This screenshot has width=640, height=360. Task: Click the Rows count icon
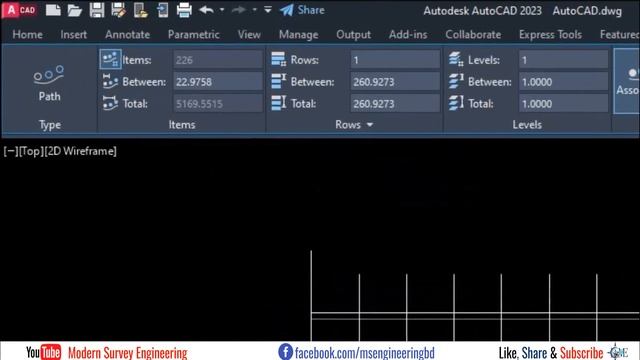click(x=279, y=60)
